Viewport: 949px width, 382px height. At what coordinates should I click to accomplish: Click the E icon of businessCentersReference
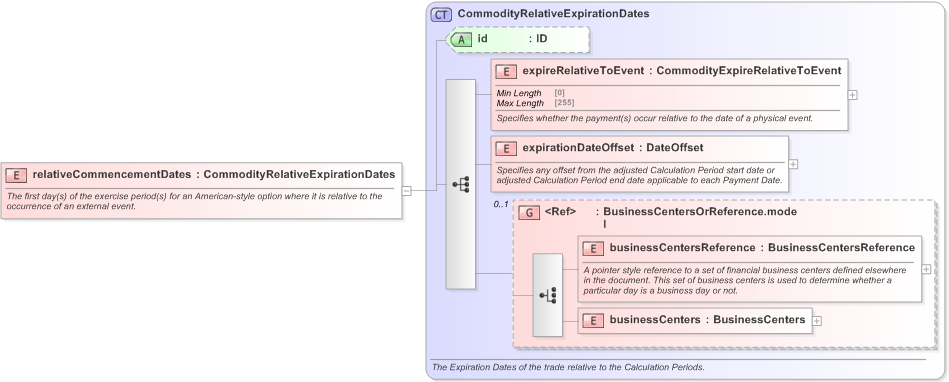[x=593, y=248]
